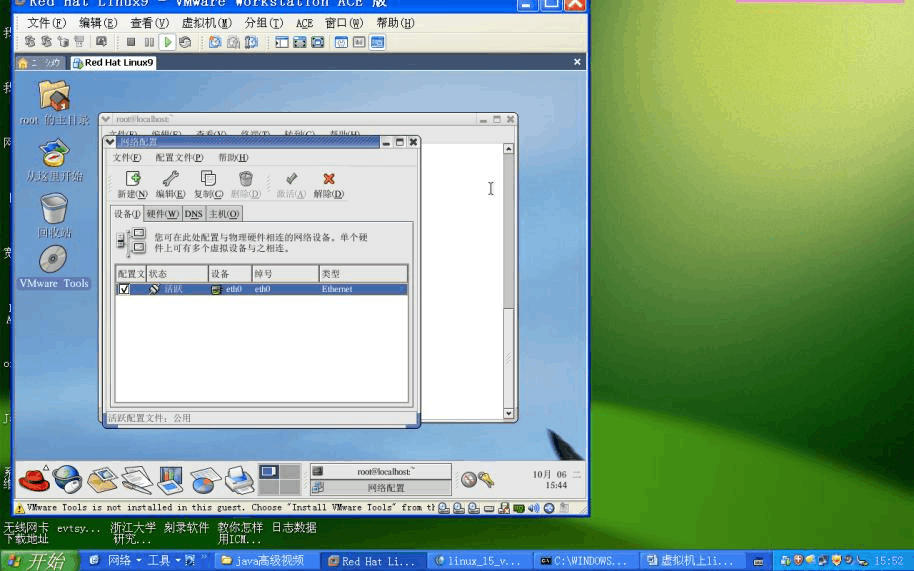Switch to linux_15_v taskbar item

tap(480, 561)
